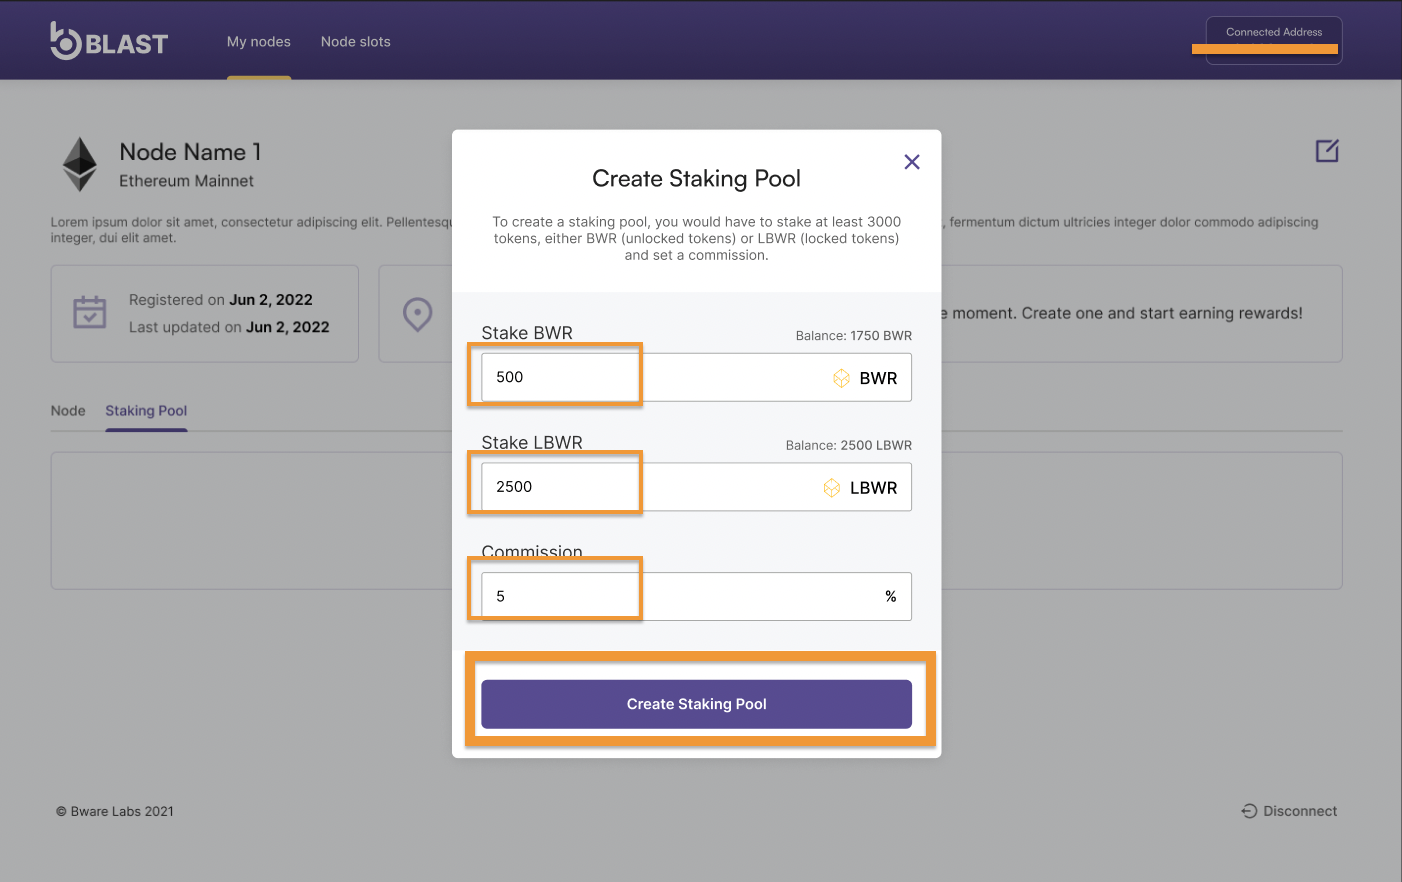Click the Disconnect arrow icon

pos(1249,811)
